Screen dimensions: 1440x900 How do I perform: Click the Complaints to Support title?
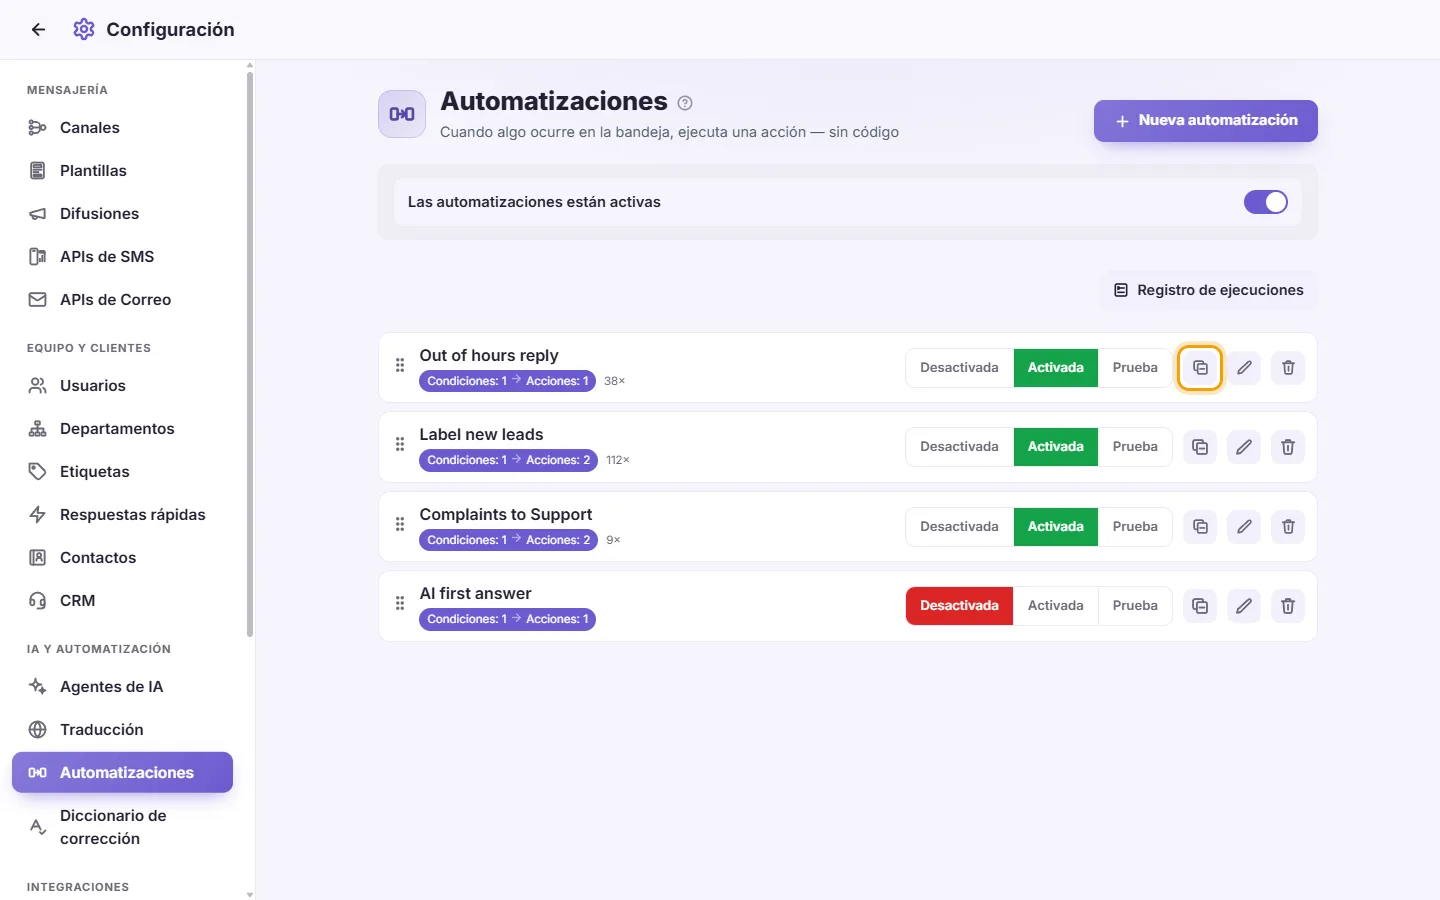click(x=506, y=514)
